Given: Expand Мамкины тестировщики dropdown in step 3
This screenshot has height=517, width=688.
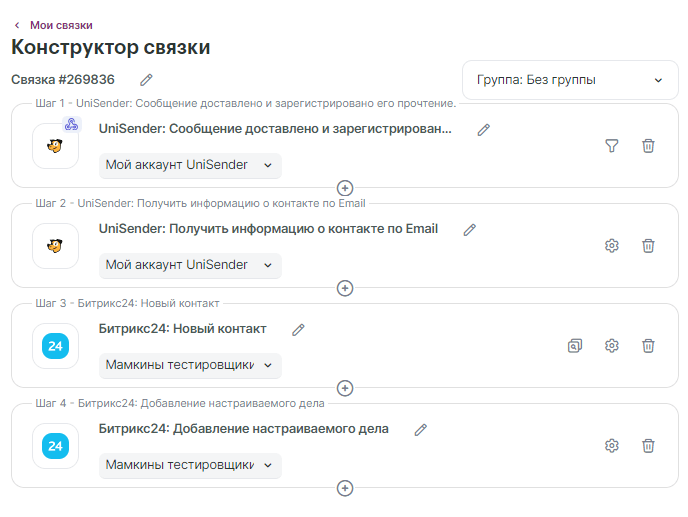Looking at the screenshot, I should (190, 366).
